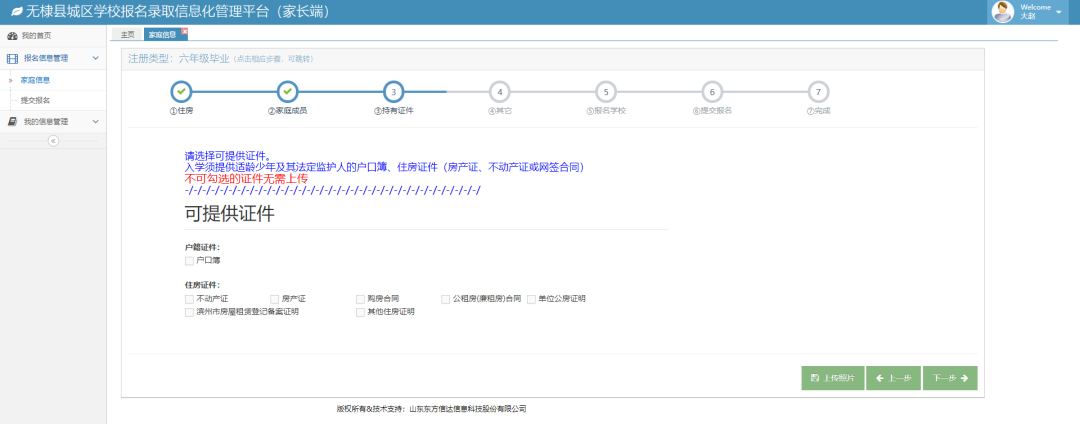Open the Welcome user dropdown arrow
1080x424 pixels.
[1059, 12]
